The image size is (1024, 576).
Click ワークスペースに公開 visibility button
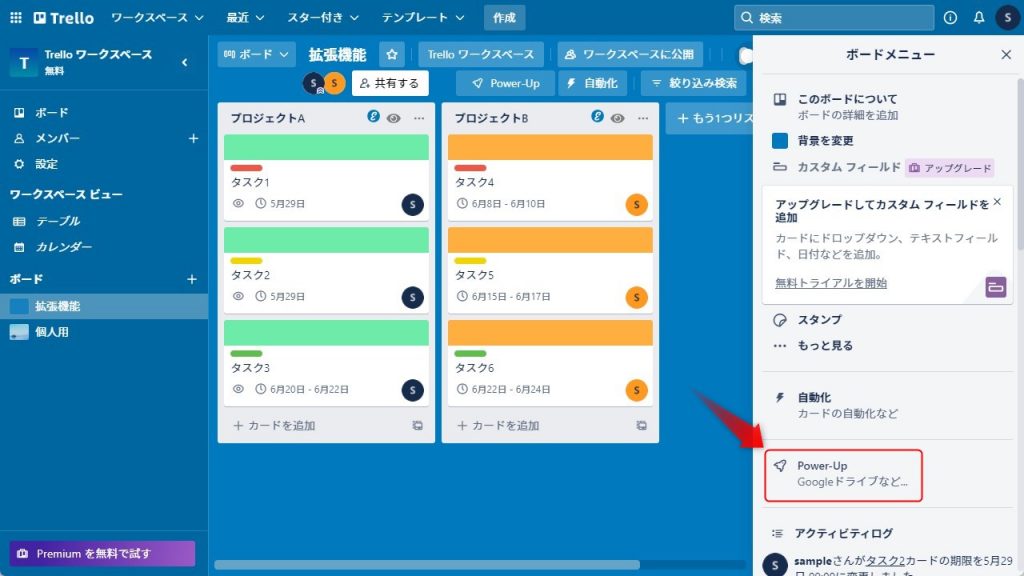pos(630,54)
